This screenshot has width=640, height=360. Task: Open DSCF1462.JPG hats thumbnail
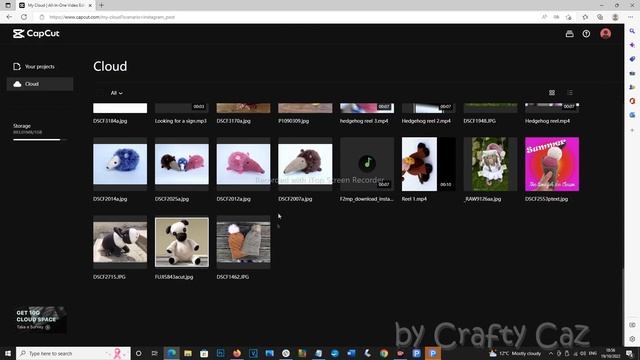[x=243, y=242]
